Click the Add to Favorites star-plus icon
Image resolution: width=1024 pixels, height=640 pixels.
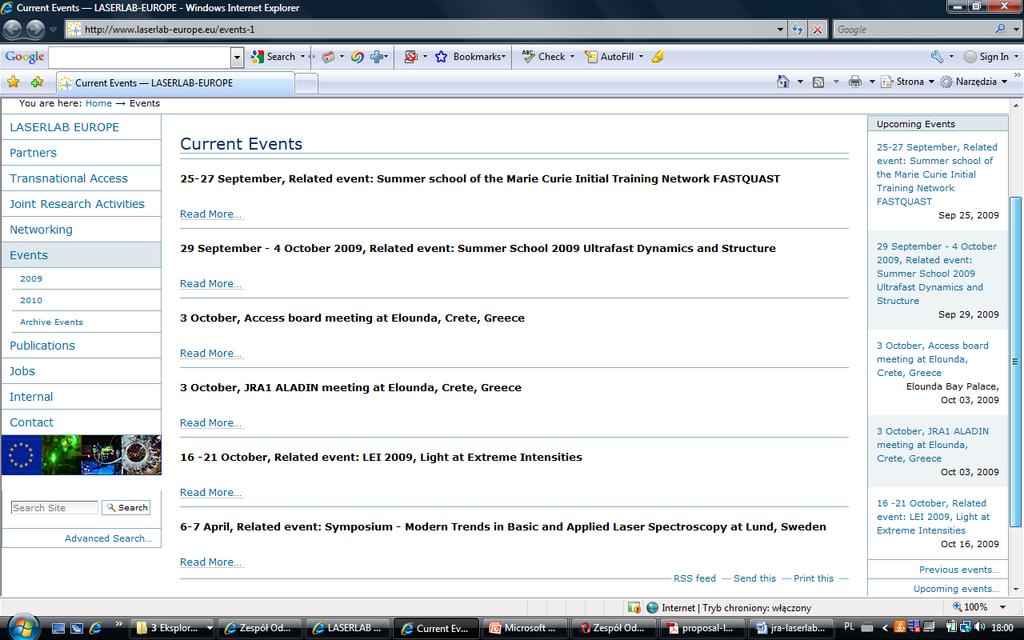click(37, 82)
